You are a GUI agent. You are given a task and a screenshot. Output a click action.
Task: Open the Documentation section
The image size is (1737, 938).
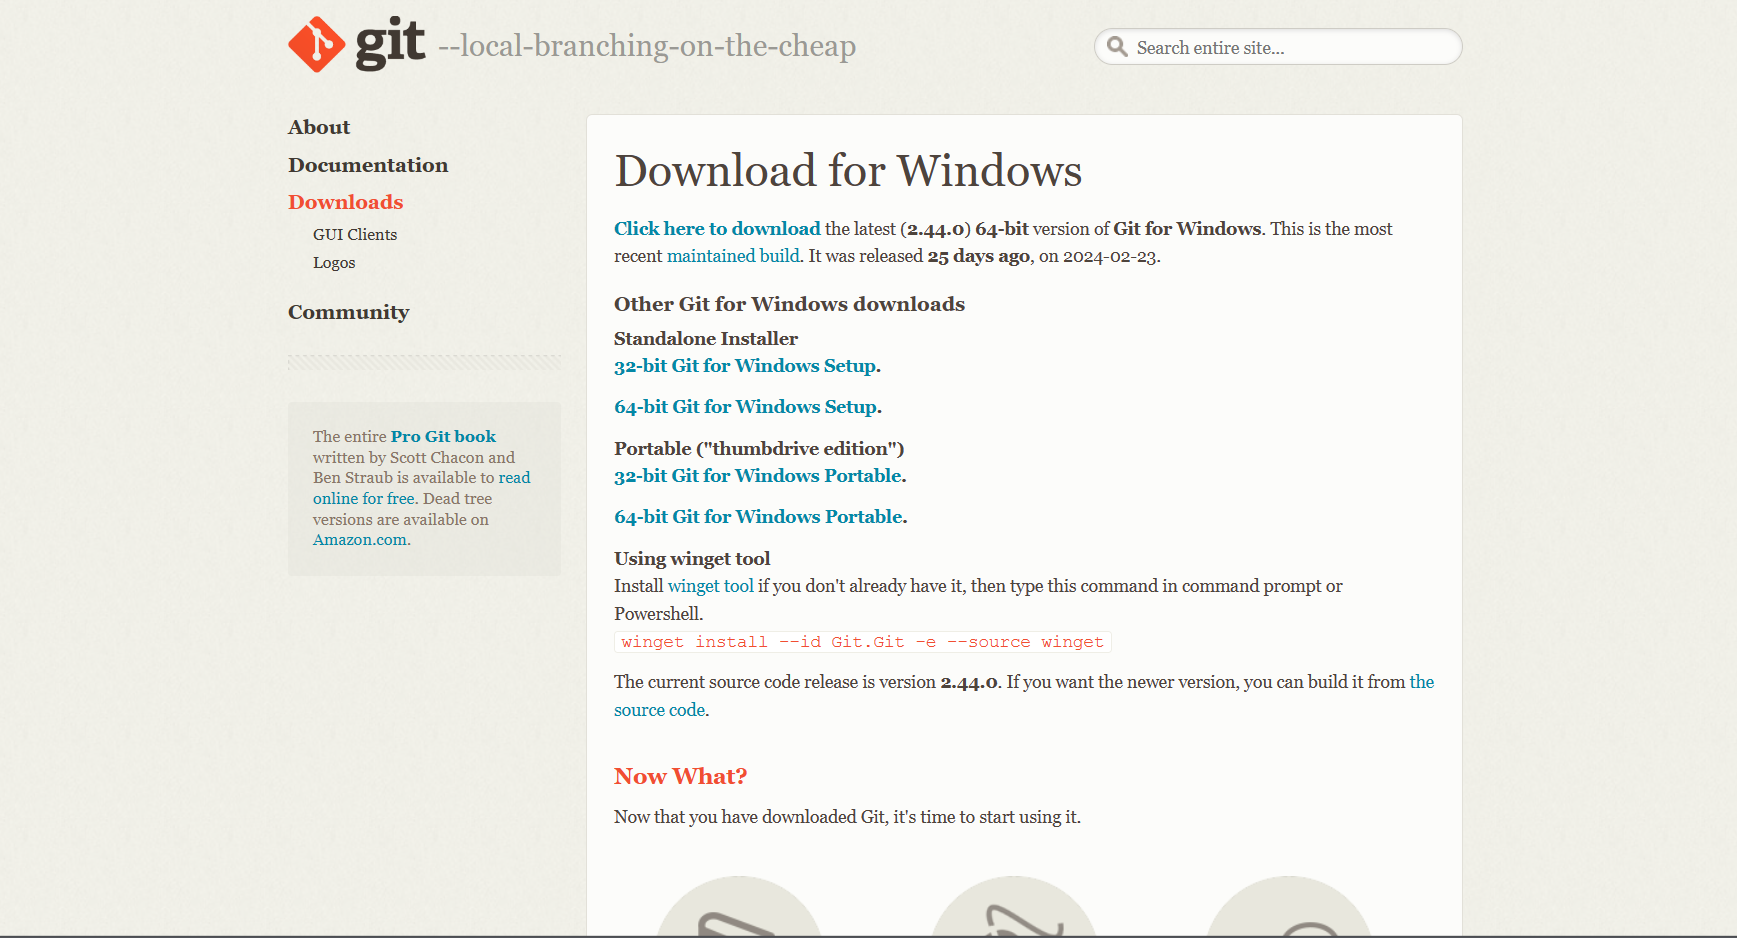point(368,165)
